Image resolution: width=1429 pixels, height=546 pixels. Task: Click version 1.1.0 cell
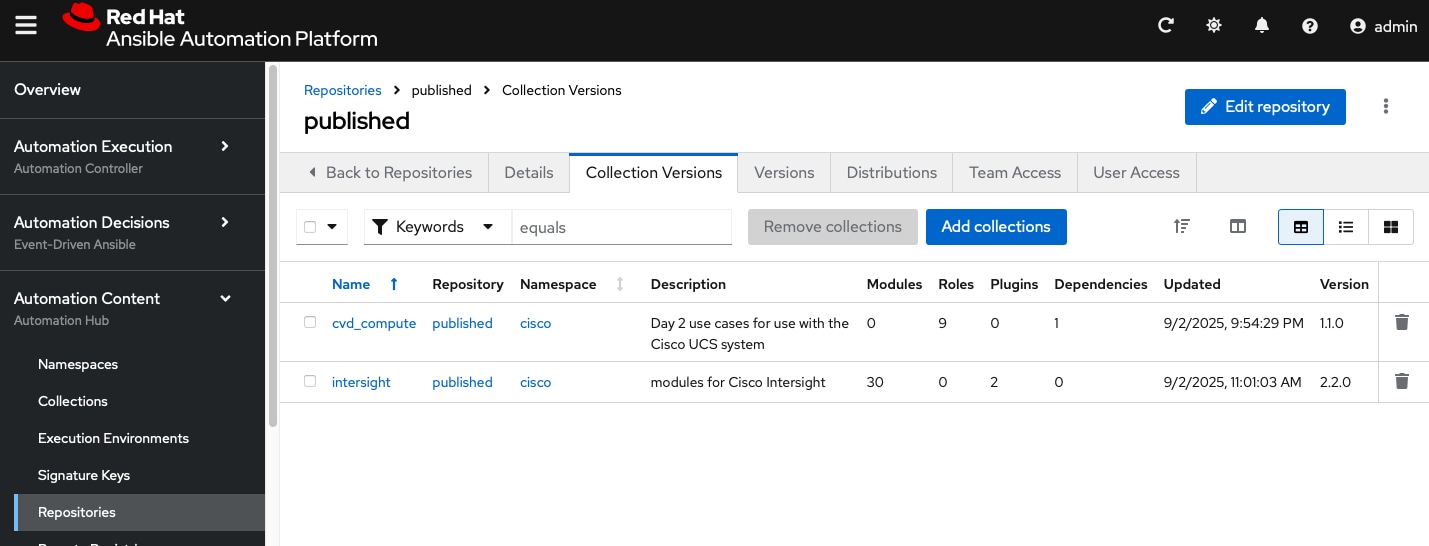1334,323
